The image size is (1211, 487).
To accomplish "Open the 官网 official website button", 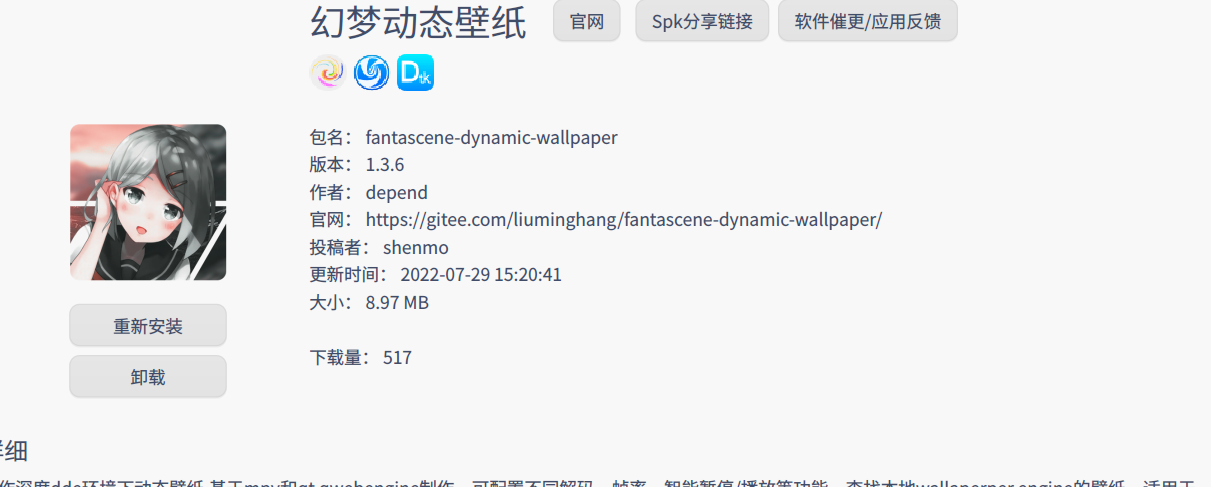I will pos(587,21).
